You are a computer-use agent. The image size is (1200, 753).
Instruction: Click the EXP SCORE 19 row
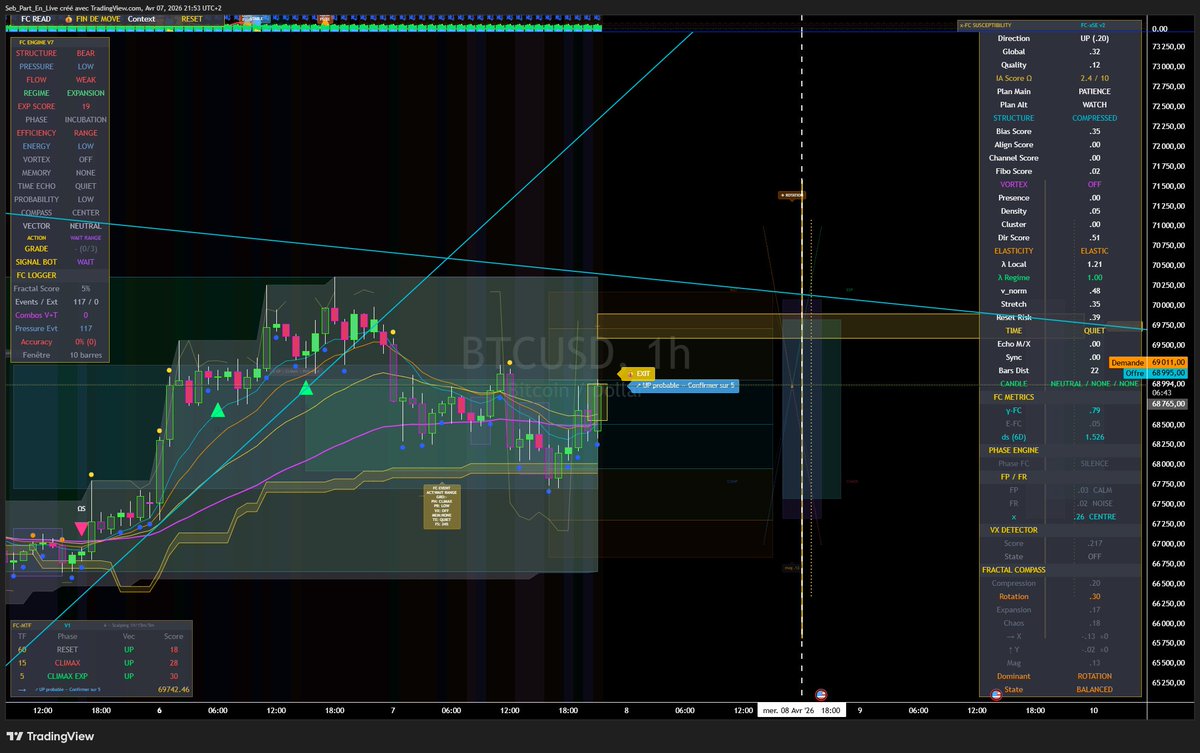tap(59, 106)
